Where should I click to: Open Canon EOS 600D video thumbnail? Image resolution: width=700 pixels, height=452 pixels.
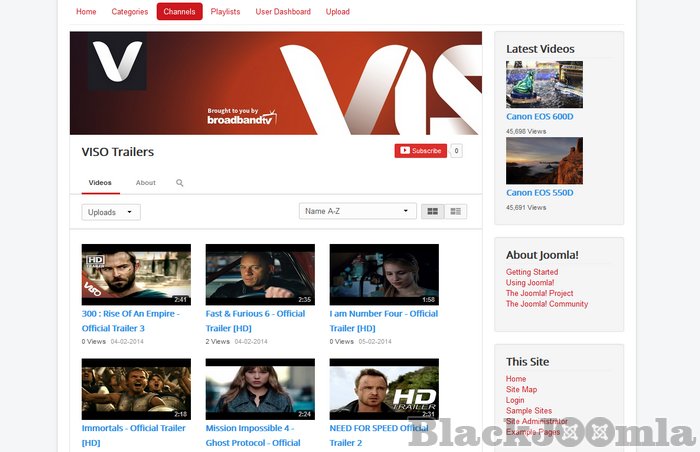pos(544,84)
